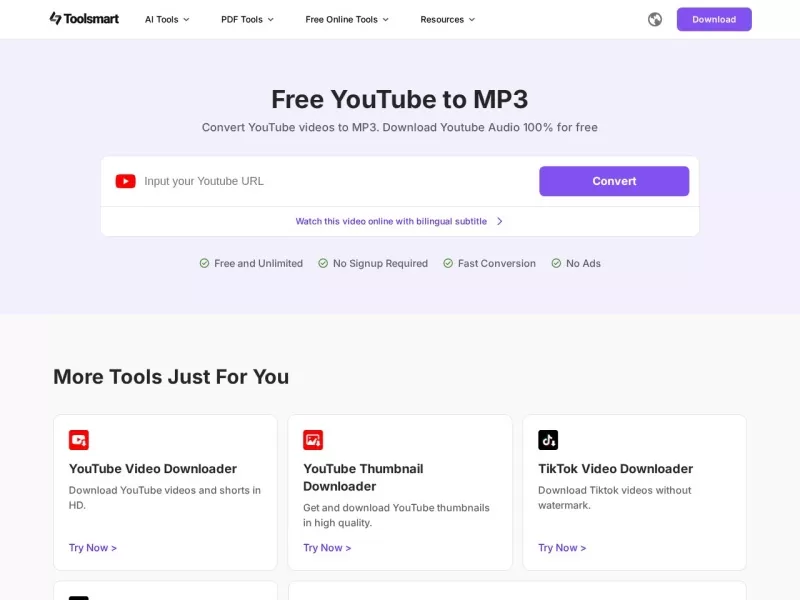Viewport: 800px width, 600px height.
Task: Open the language selector globe icon
Action: tap(654, 19)
